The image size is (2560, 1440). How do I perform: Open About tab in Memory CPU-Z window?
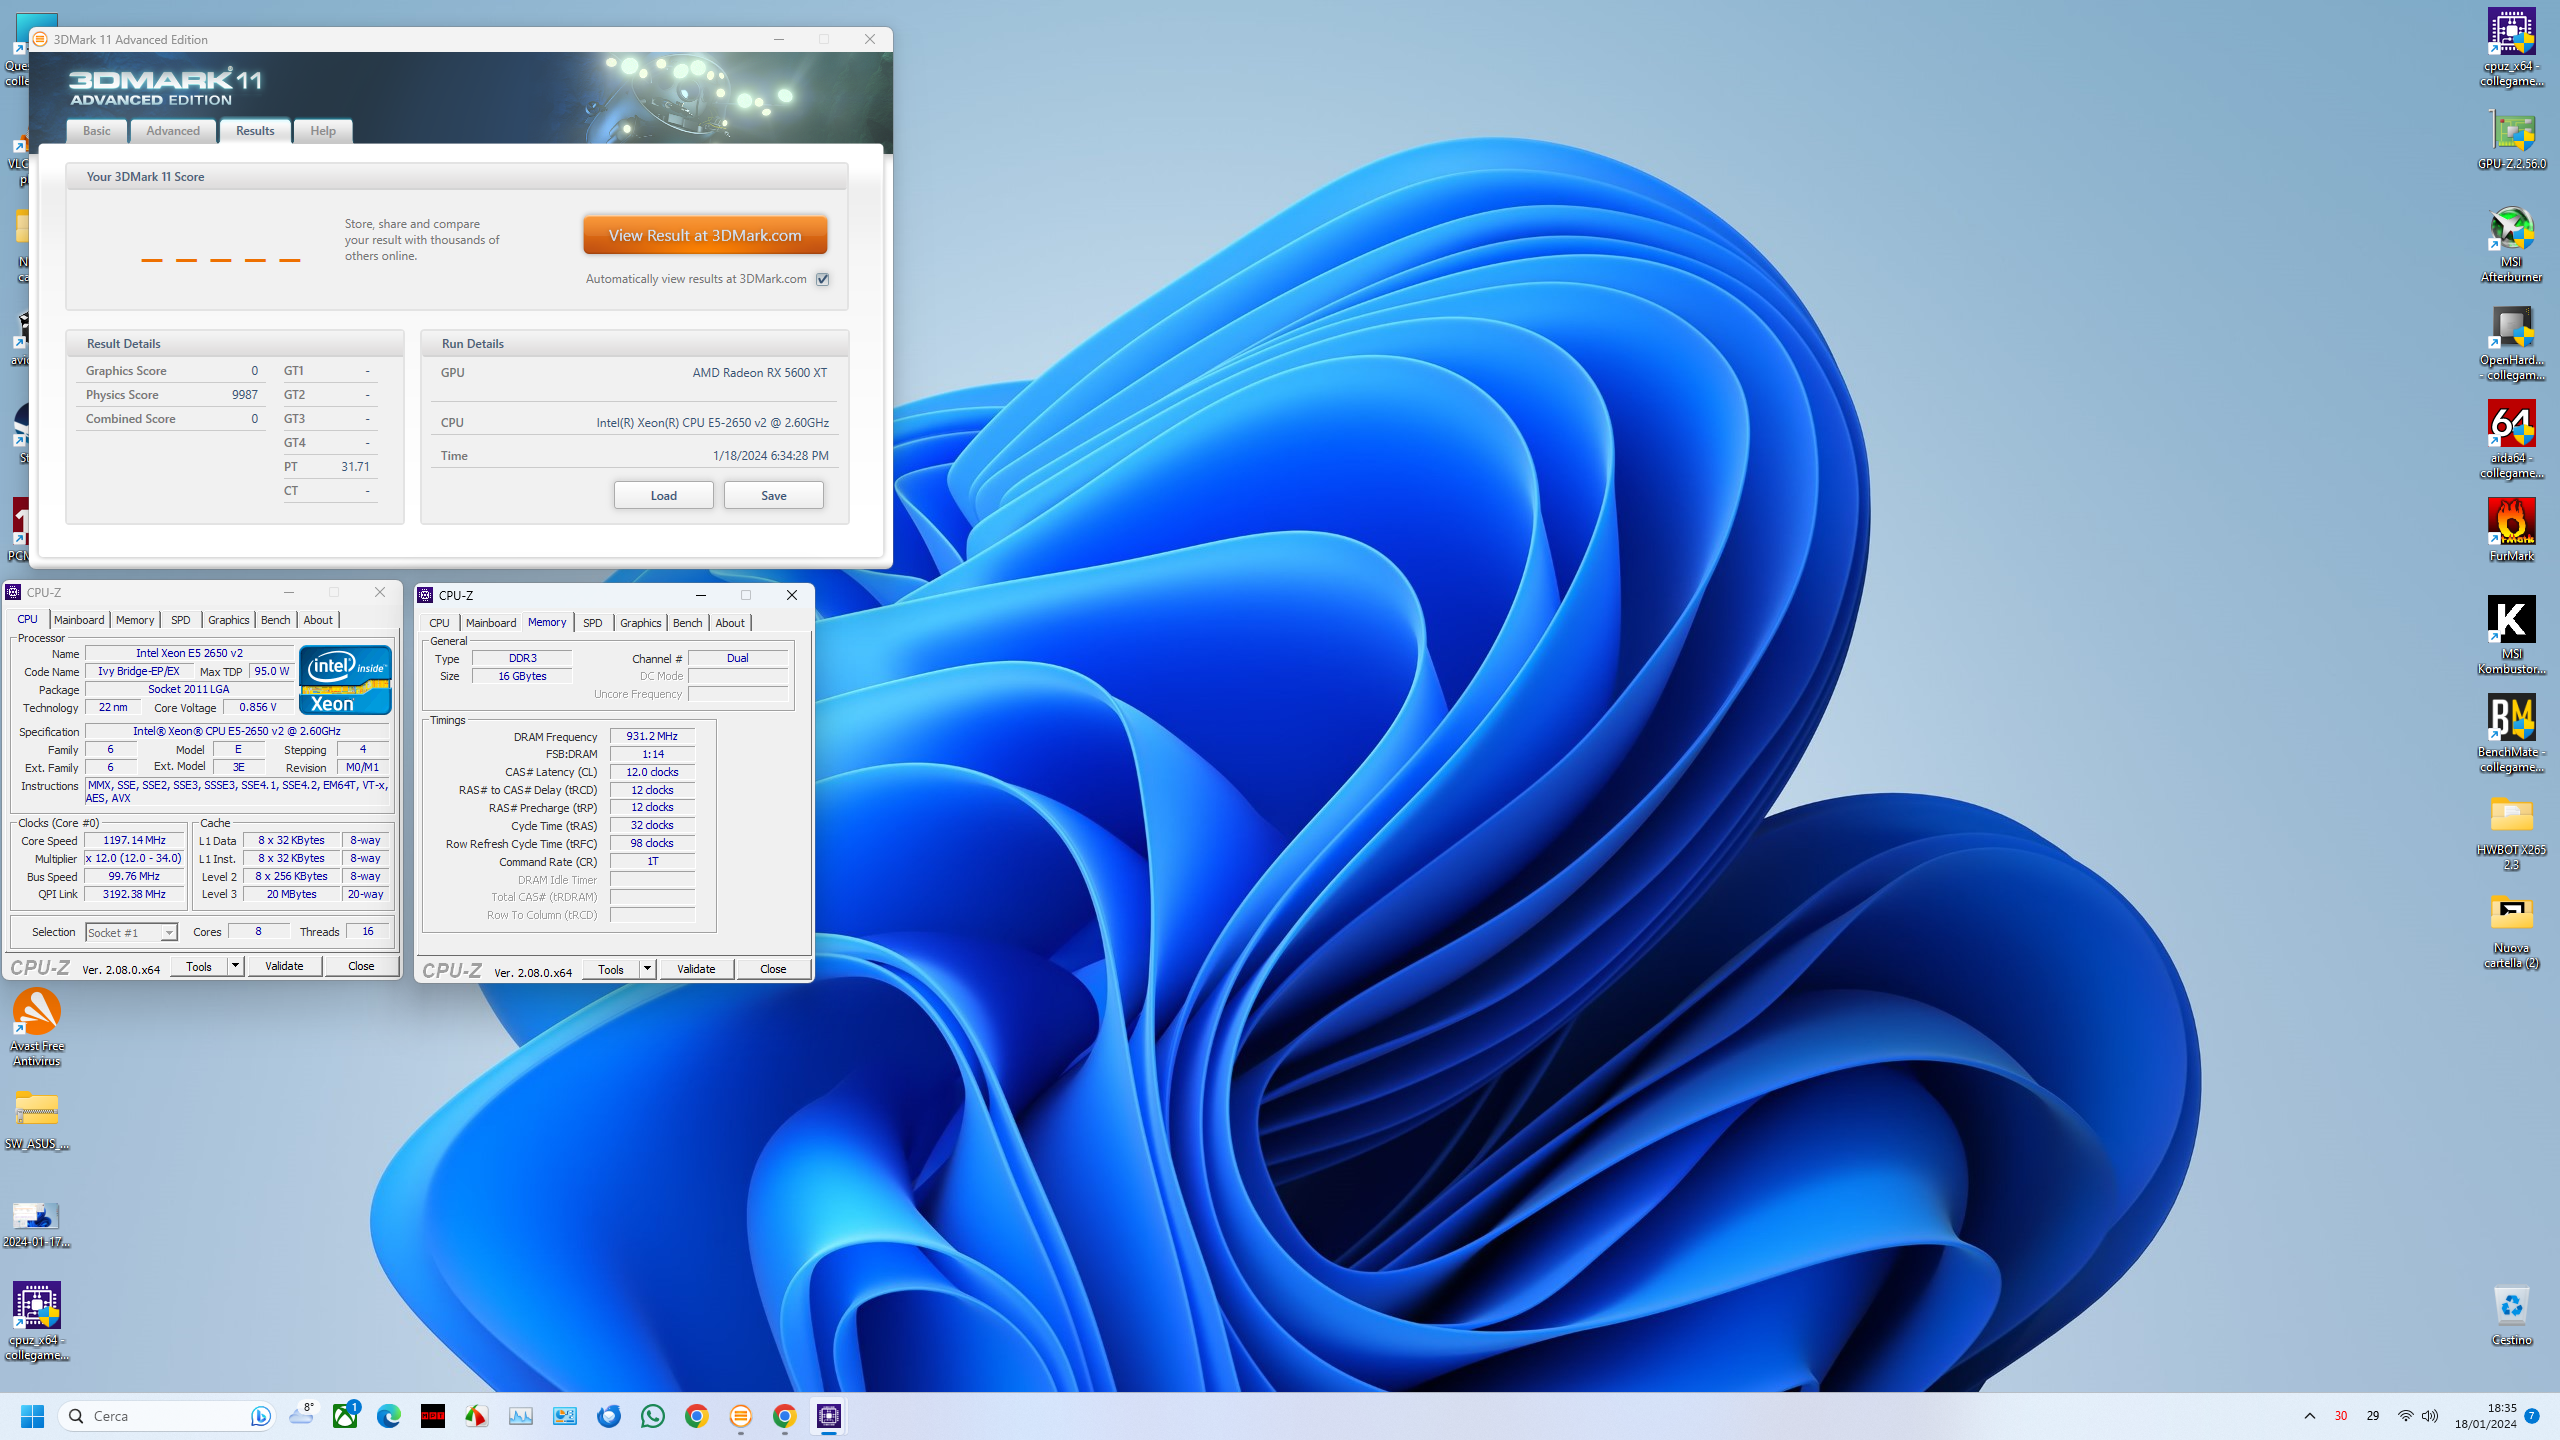(730, 623)
